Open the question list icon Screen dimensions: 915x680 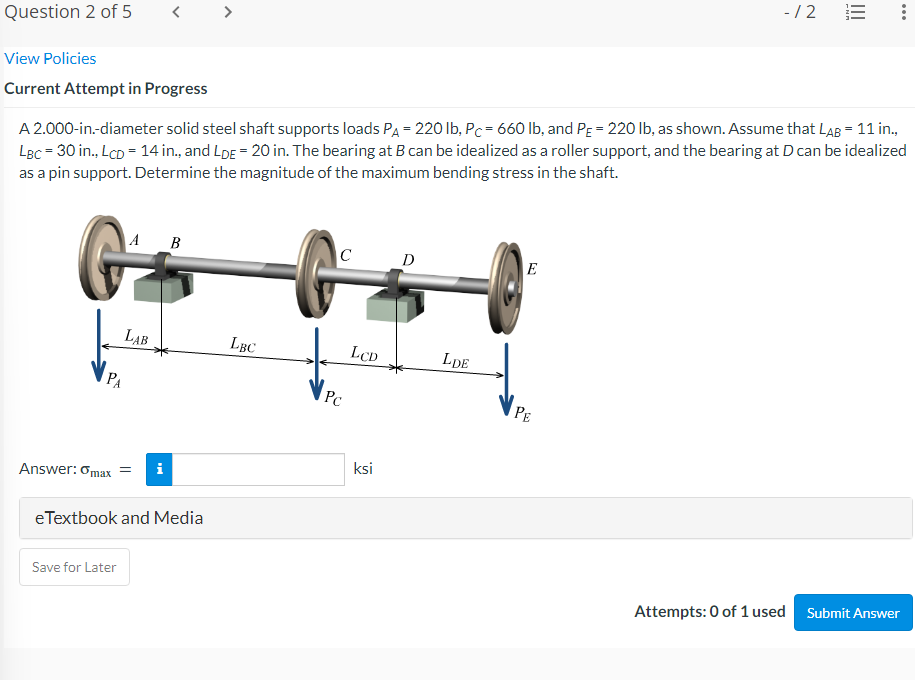(855, 12)
